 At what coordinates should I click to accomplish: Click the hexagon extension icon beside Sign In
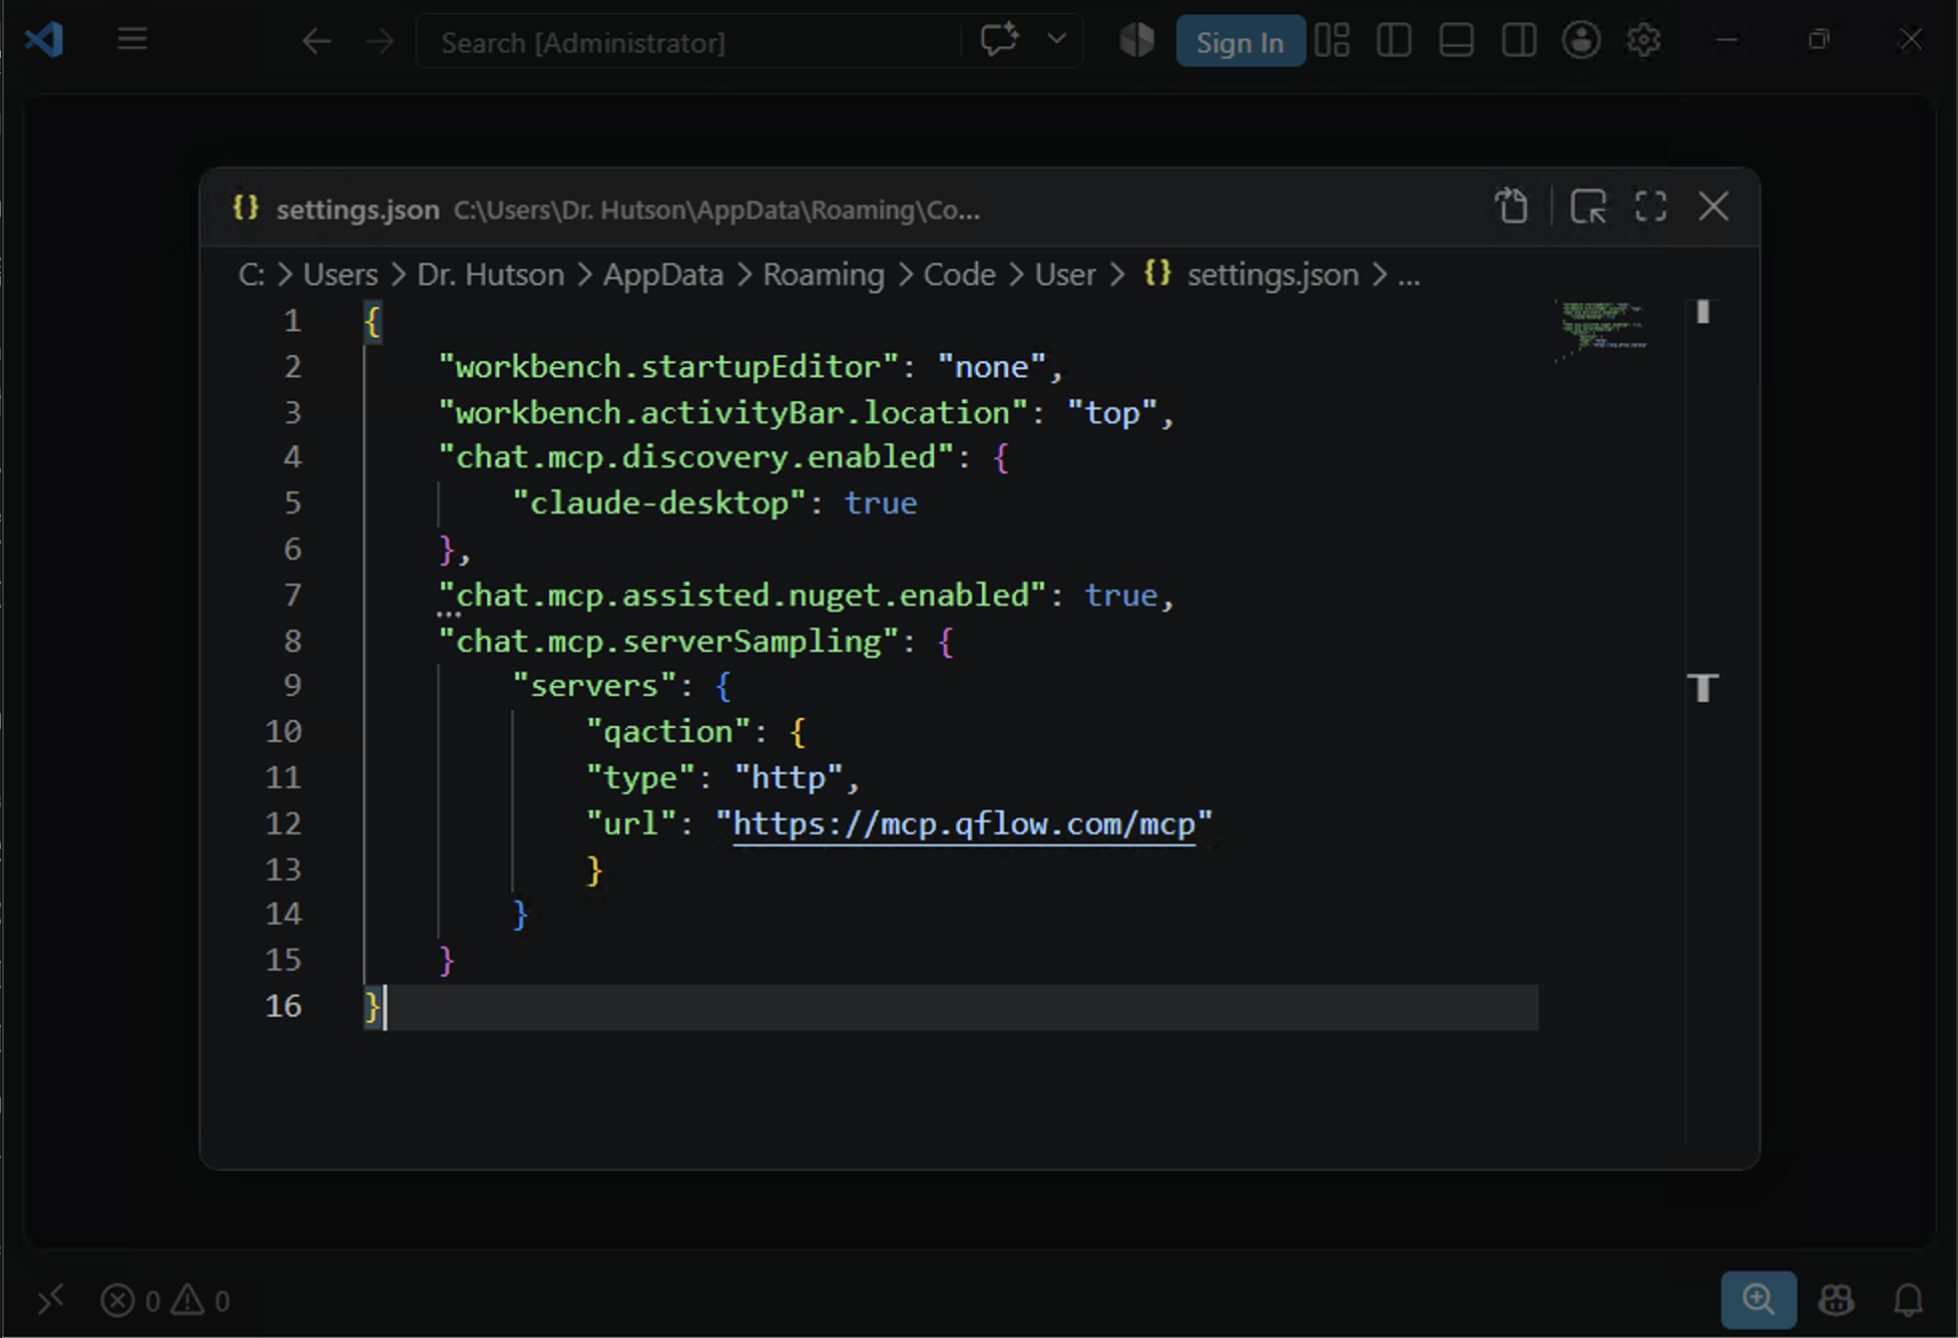pyautogui.click(x=1137, y=40)
